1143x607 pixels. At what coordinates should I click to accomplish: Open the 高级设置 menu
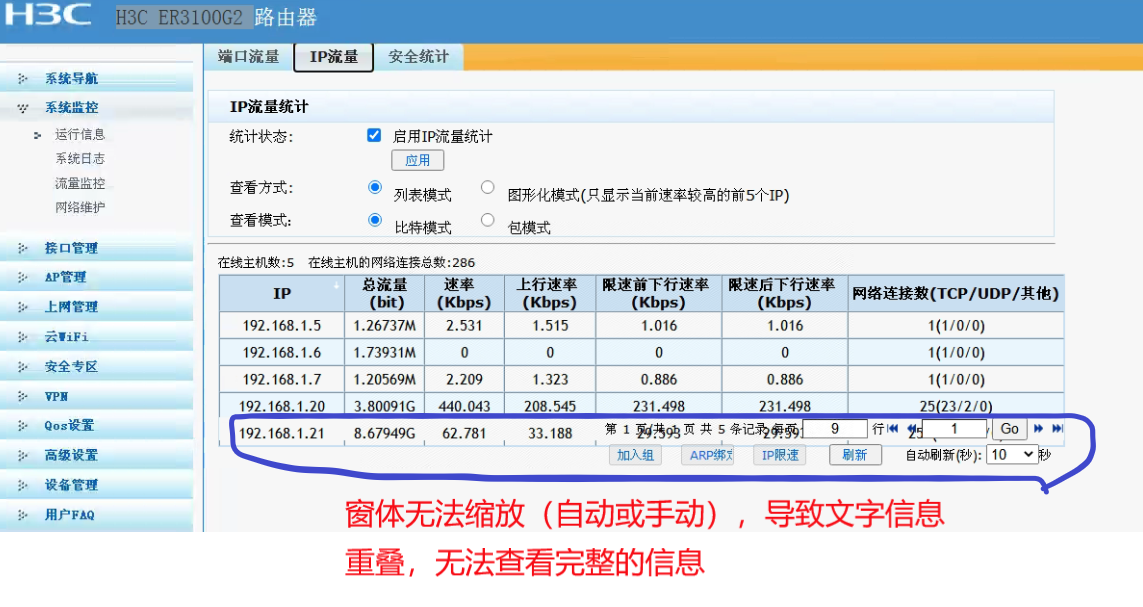[x=71, y=455]
